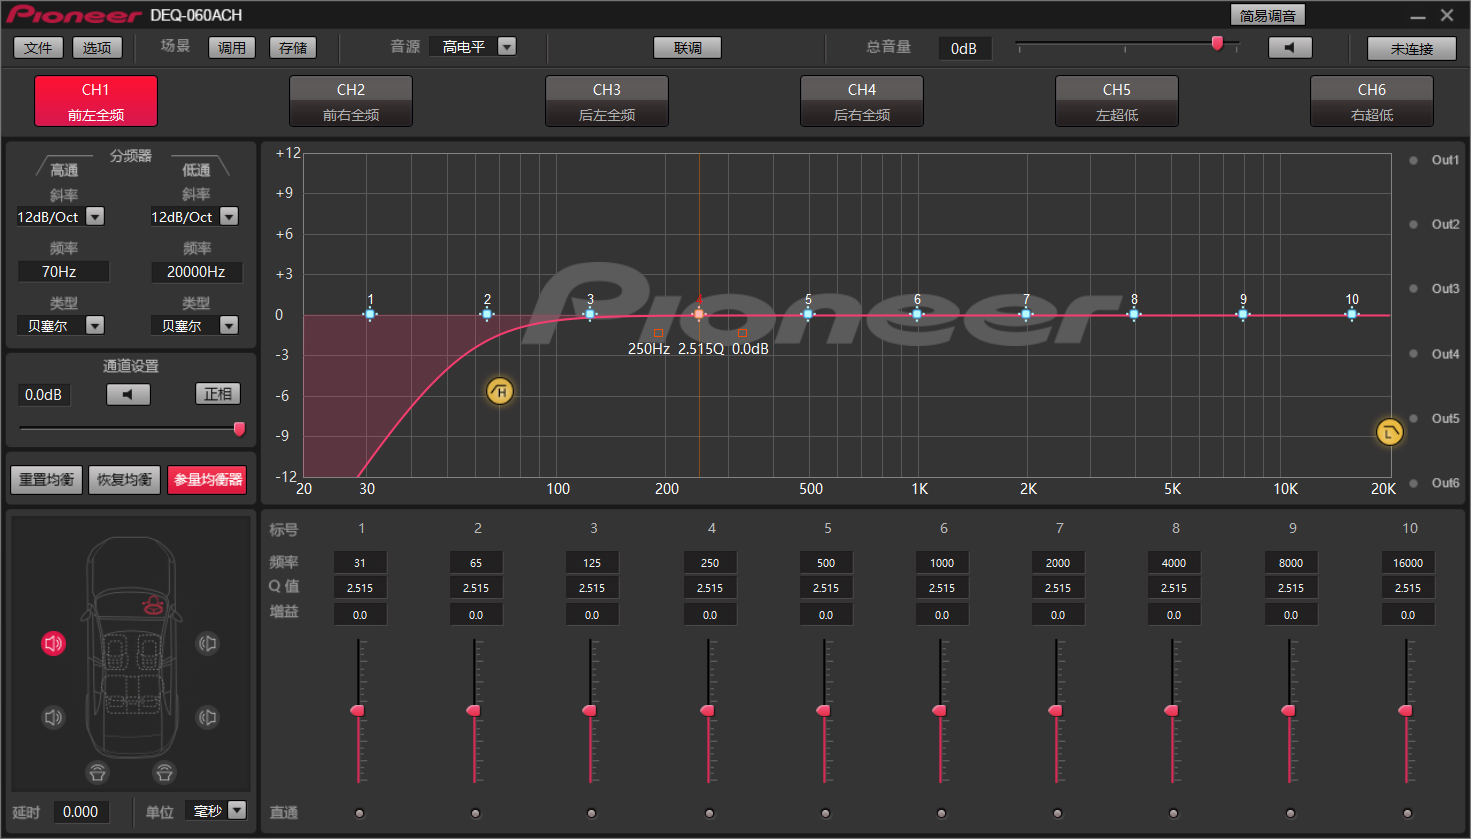1471x839 pixels.
Task: Click high-pass frequency 70Hz field
Action: (62, 271)
